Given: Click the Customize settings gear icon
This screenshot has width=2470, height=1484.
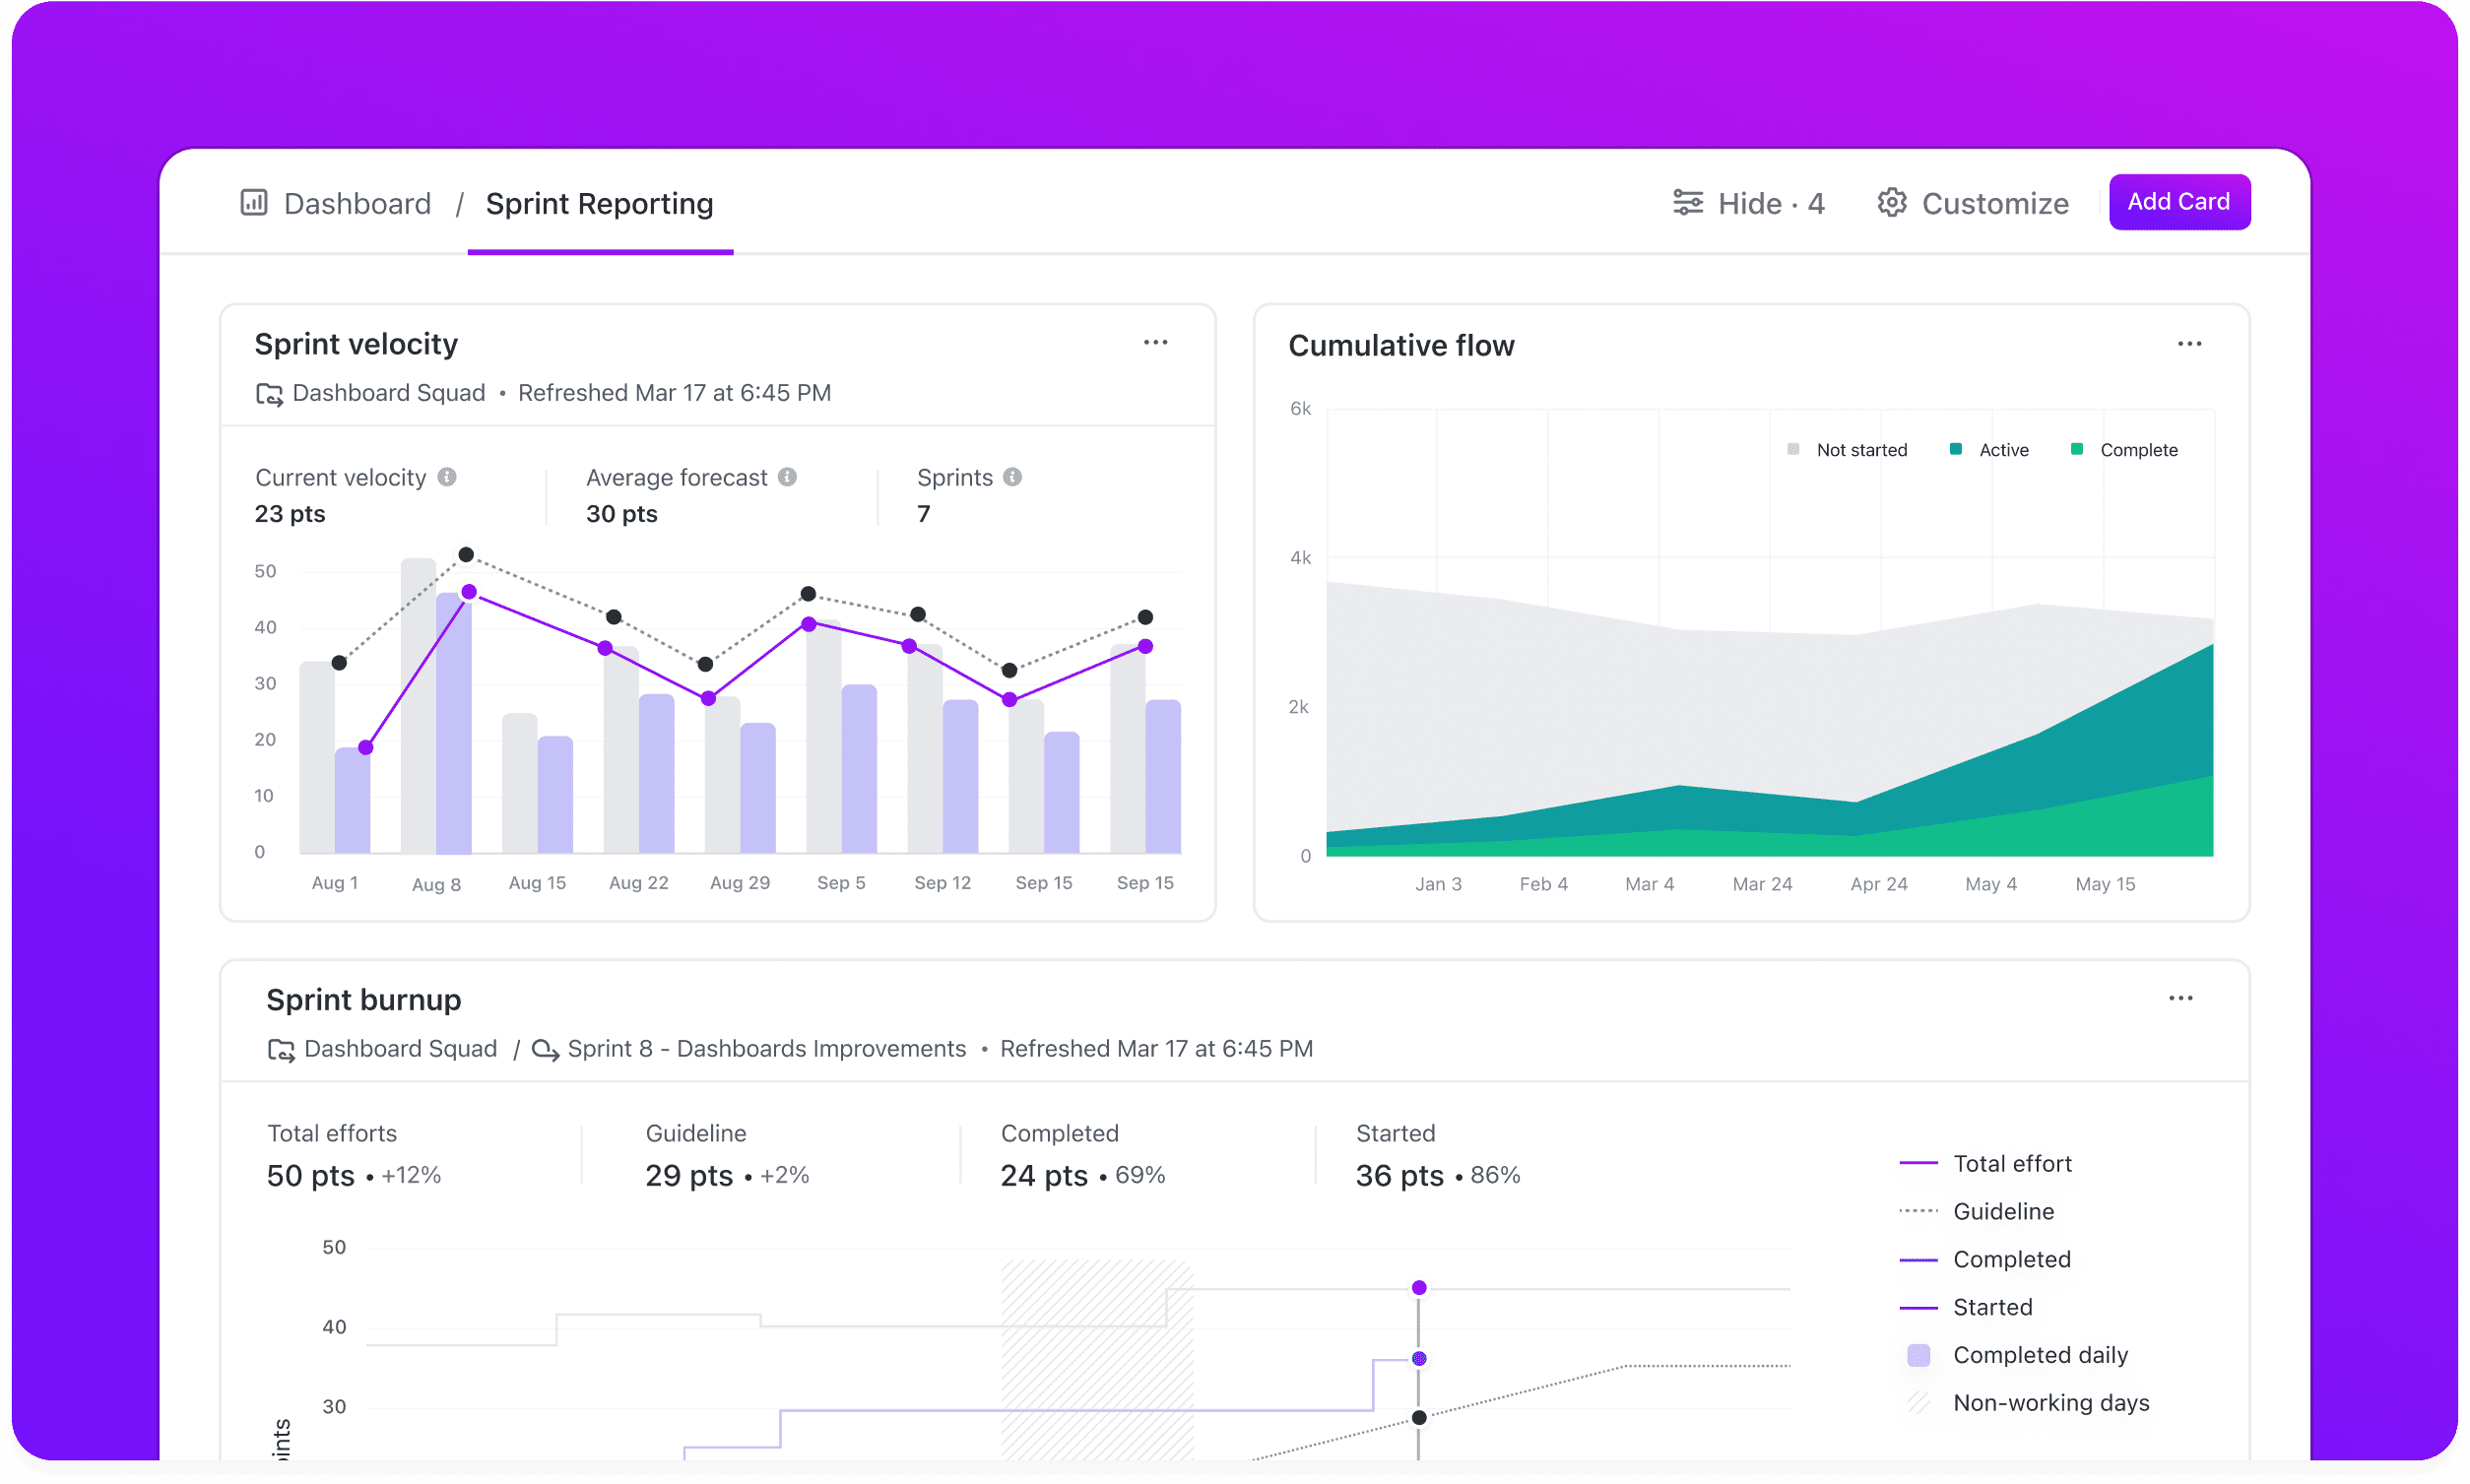Looking at the screenshot, I should coord(1891,201).
